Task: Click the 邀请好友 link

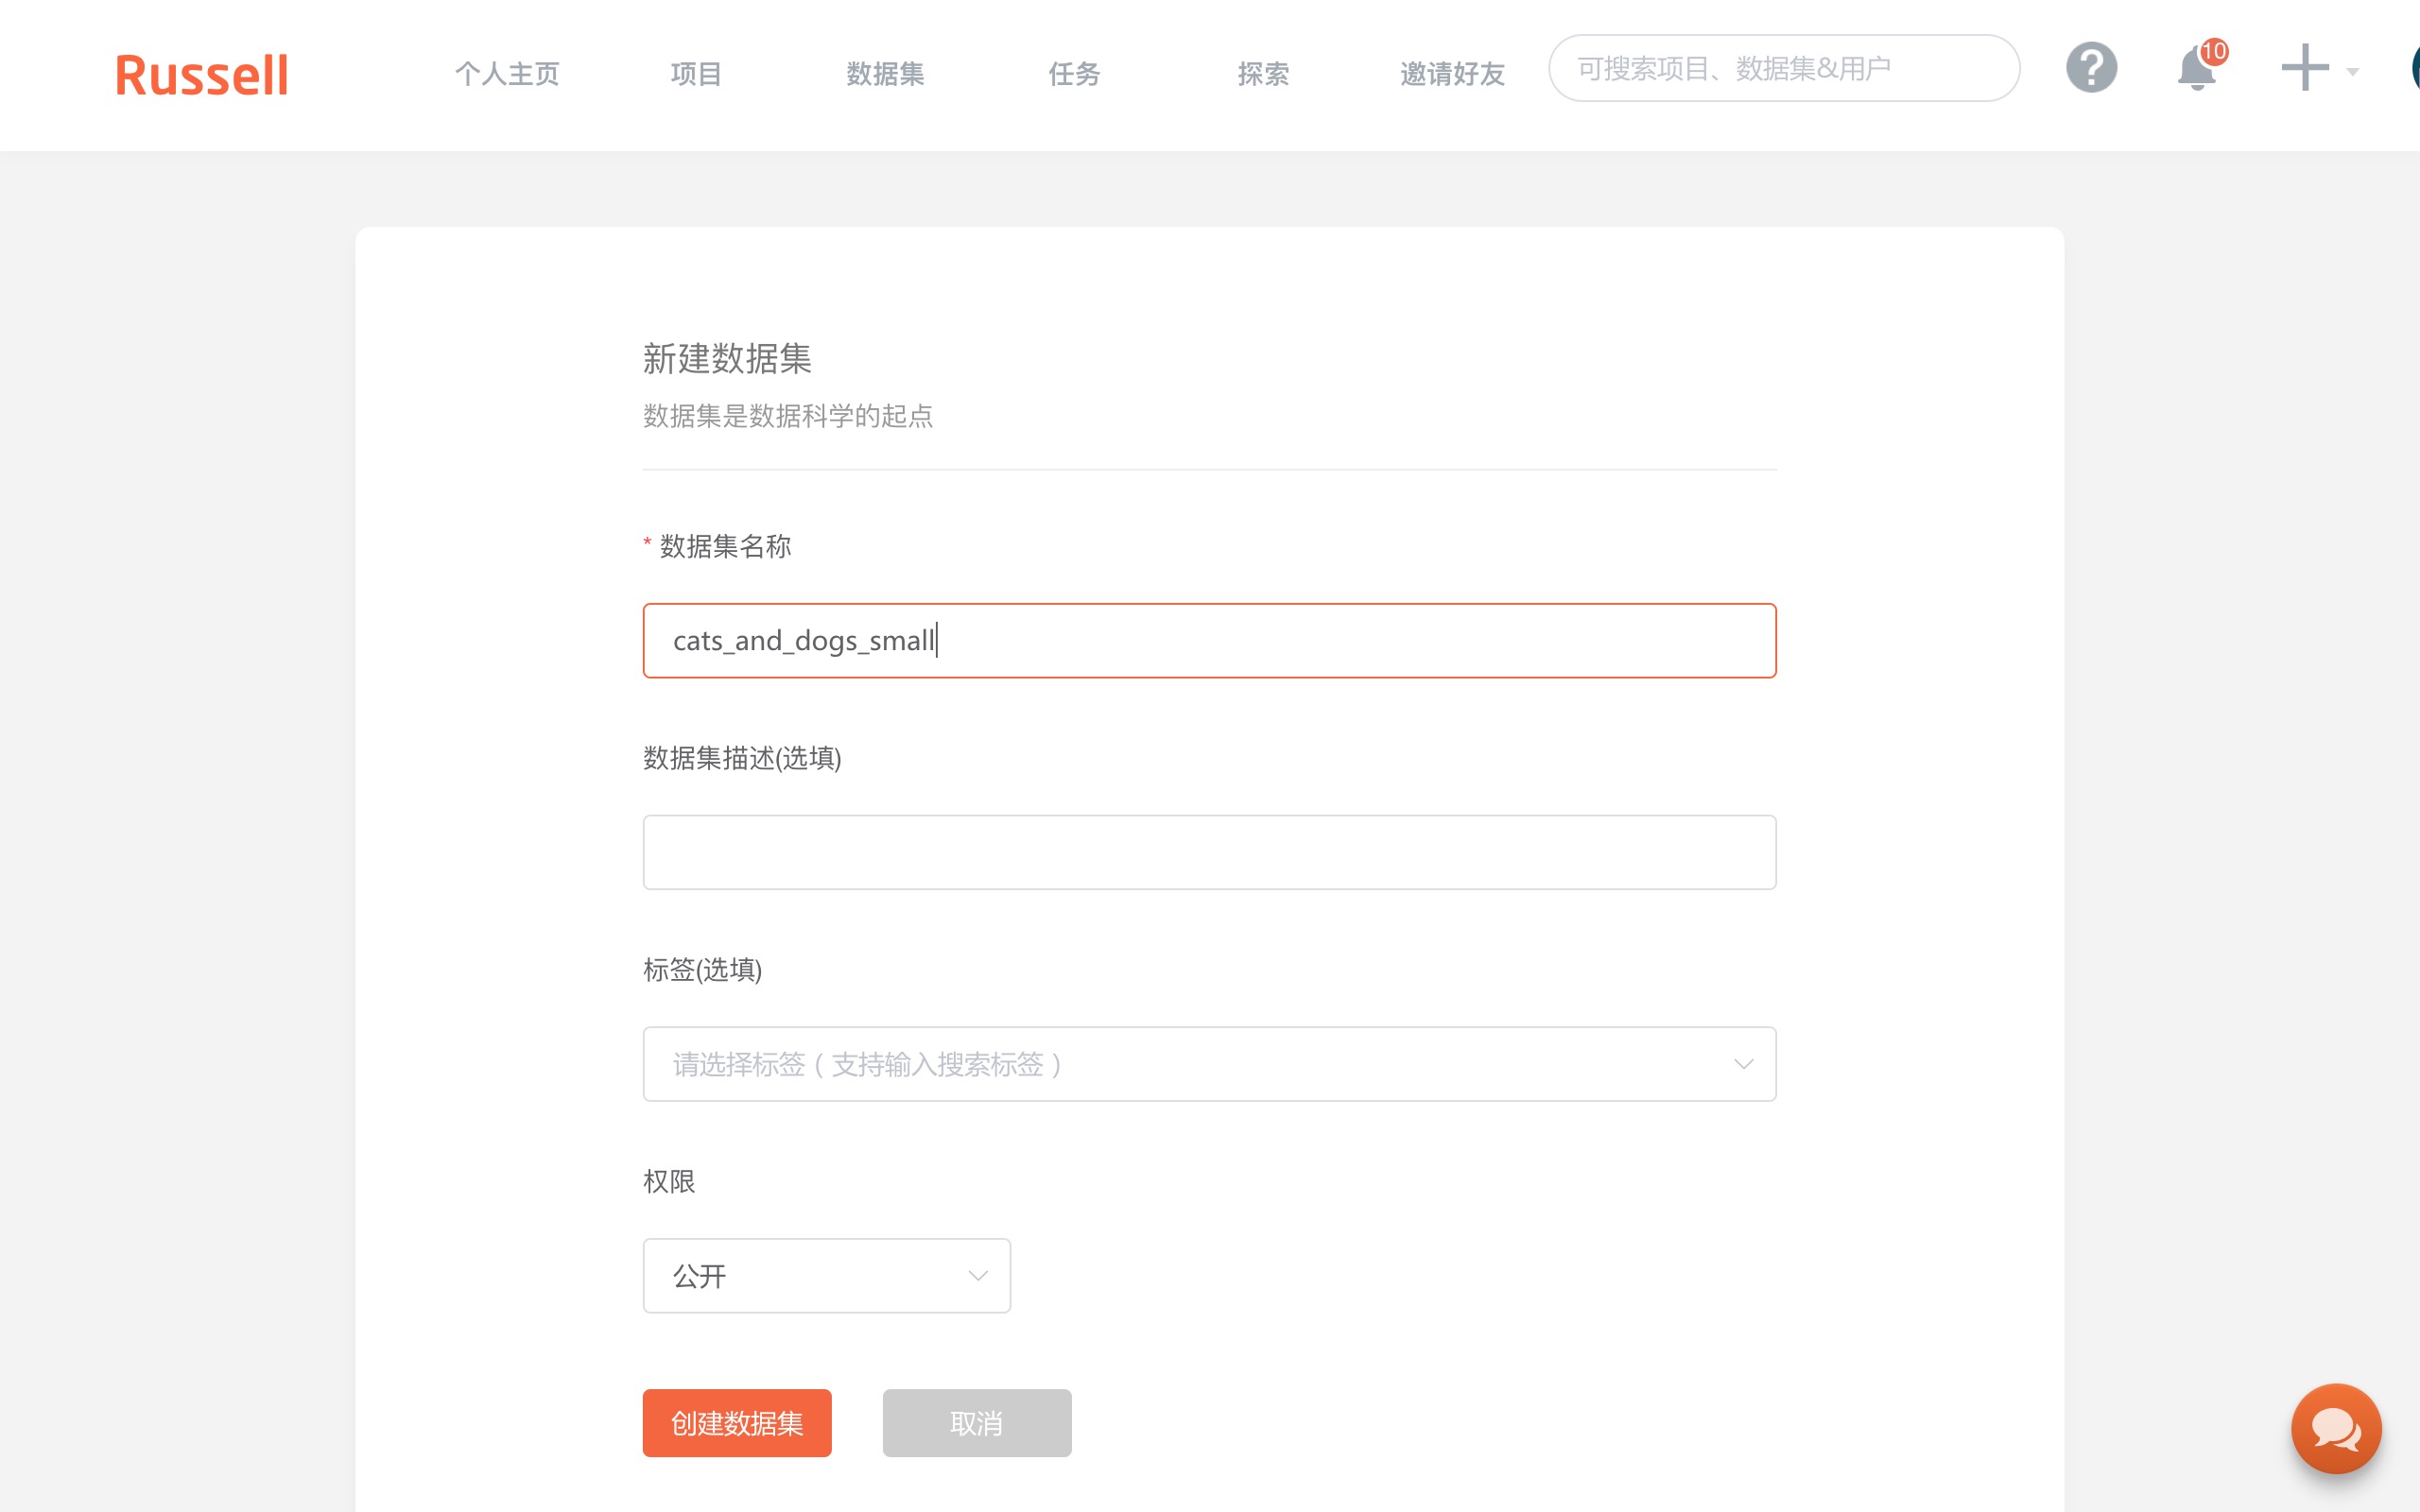Action: coord(1452,74)
